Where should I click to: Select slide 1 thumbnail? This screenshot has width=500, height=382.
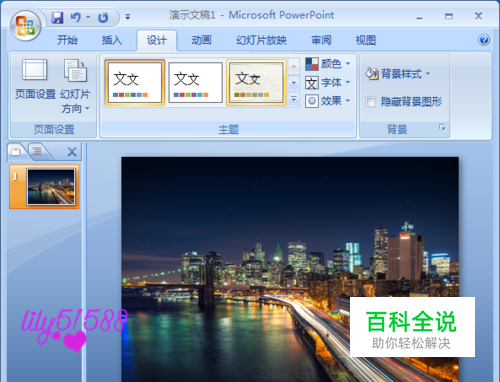51,187
